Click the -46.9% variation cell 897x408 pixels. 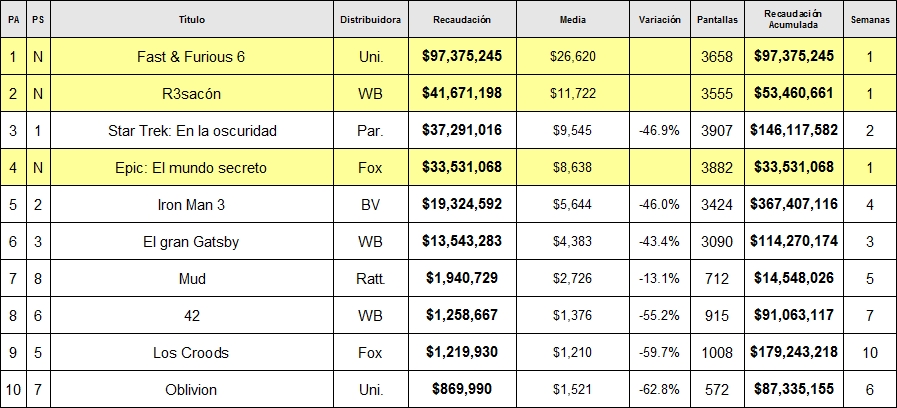click(658, 131)
